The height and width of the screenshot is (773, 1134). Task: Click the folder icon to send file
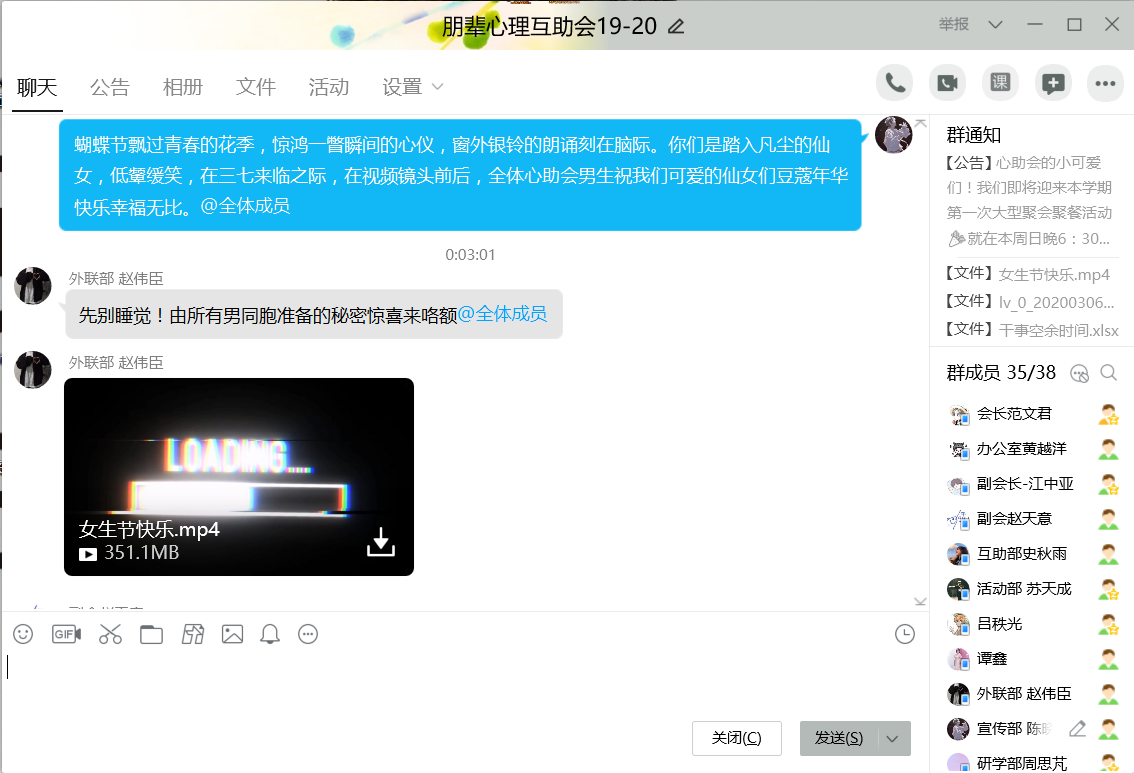(151, 634)
